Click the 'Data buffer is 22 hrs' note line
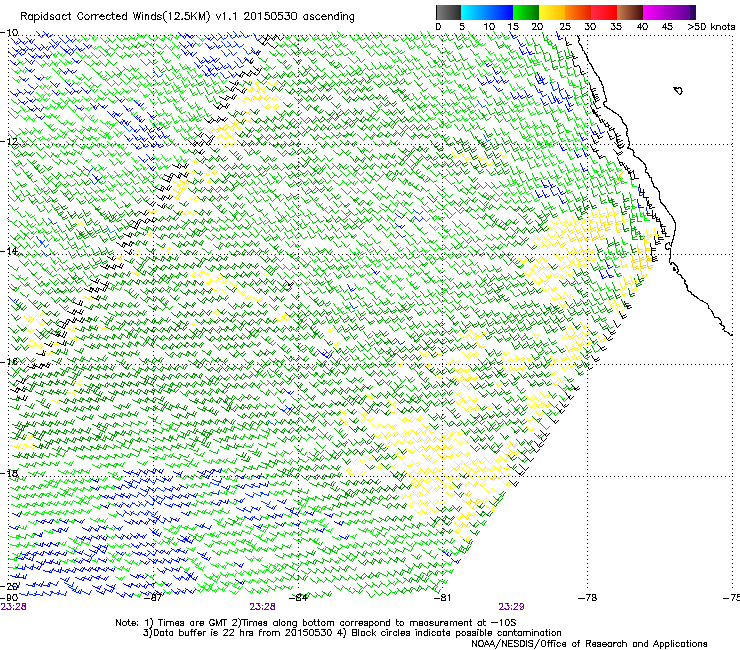This screenshot has width=740, height=650. coord(352,633)
